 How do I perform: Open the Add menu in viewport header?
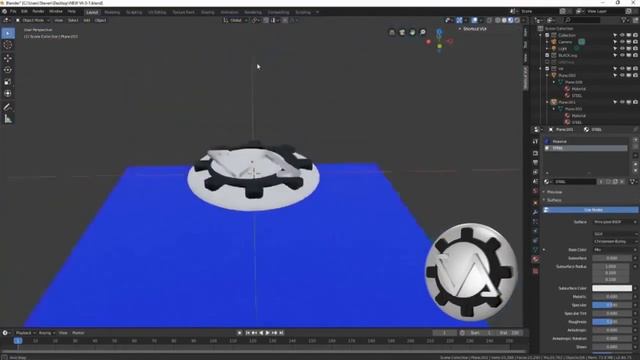tap(87, 20)
